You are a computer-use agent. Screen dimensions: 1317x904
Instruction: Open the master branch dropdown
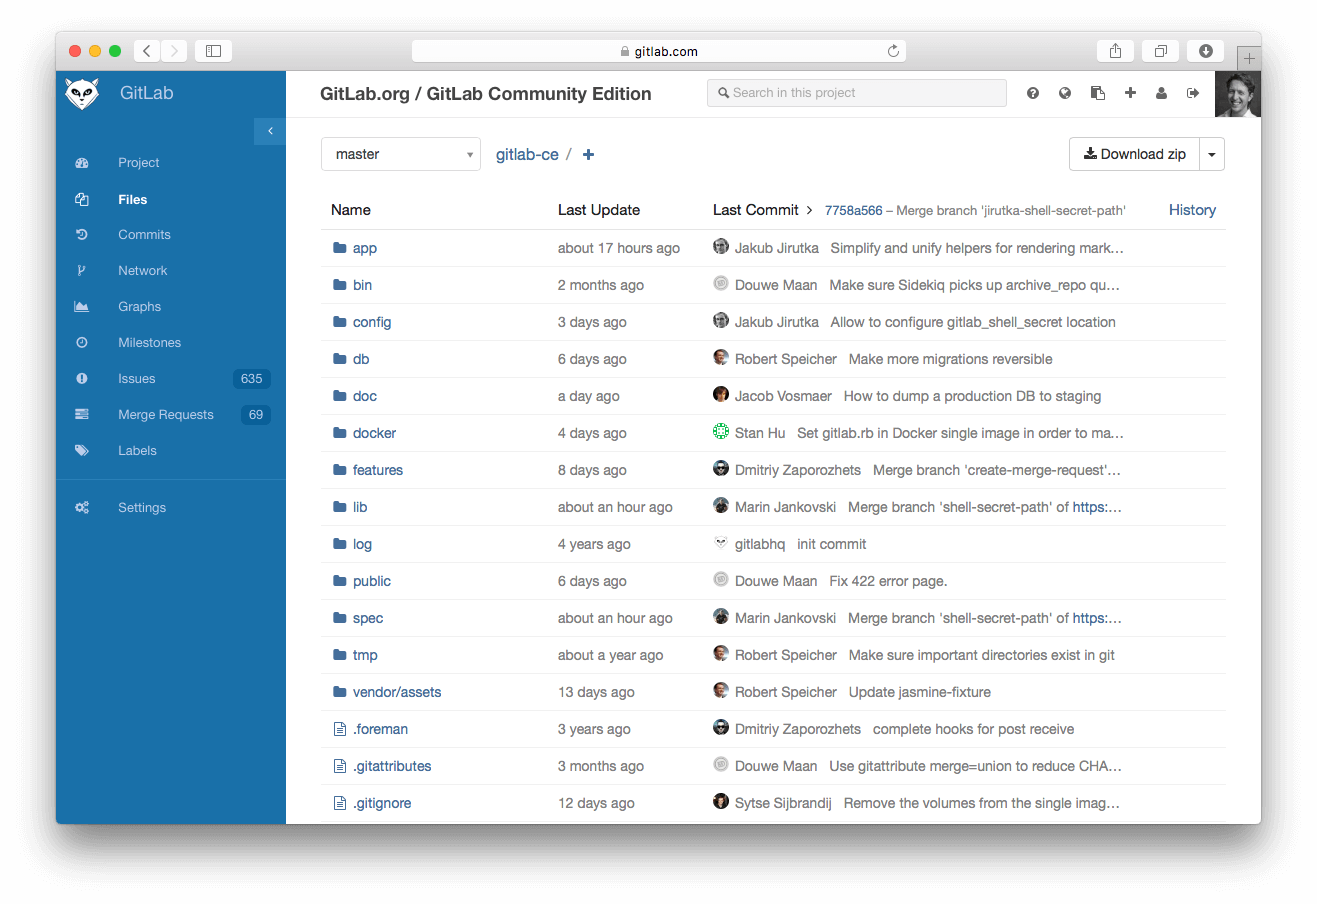point(401,154)
